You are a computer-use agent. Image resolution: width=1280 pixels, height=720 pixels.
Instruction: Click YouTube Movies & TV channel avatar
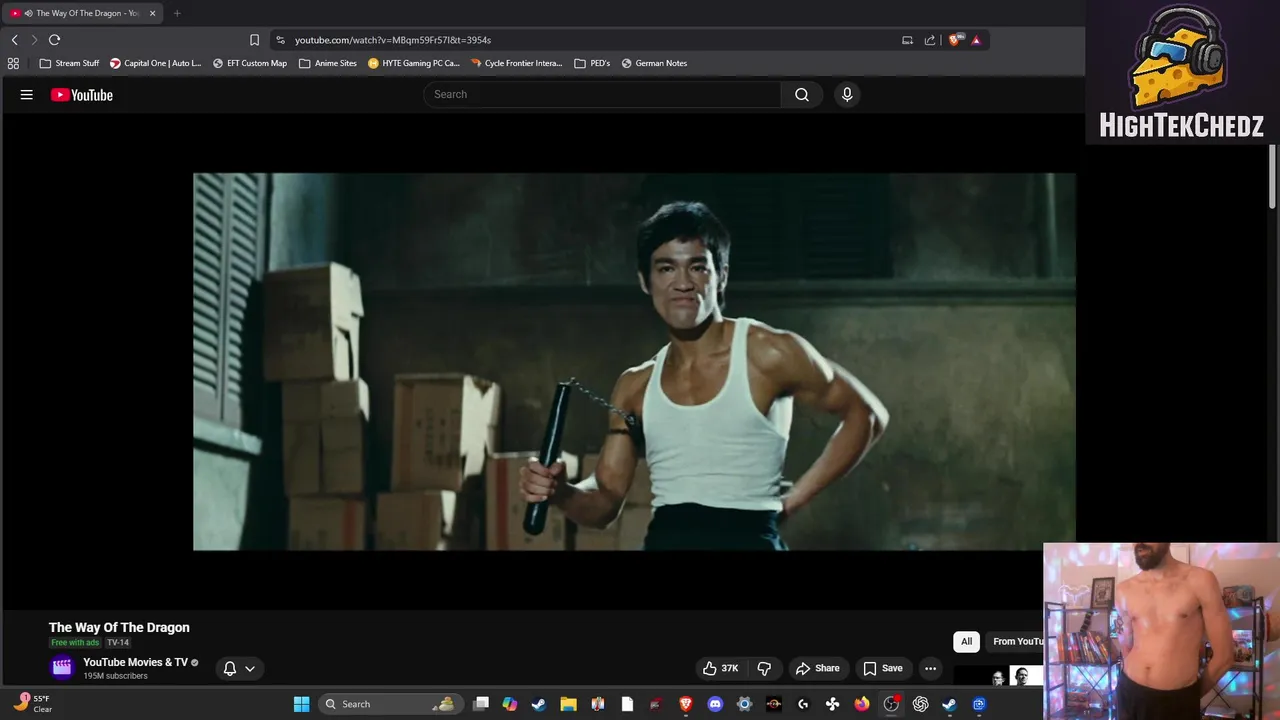point(62,667)
